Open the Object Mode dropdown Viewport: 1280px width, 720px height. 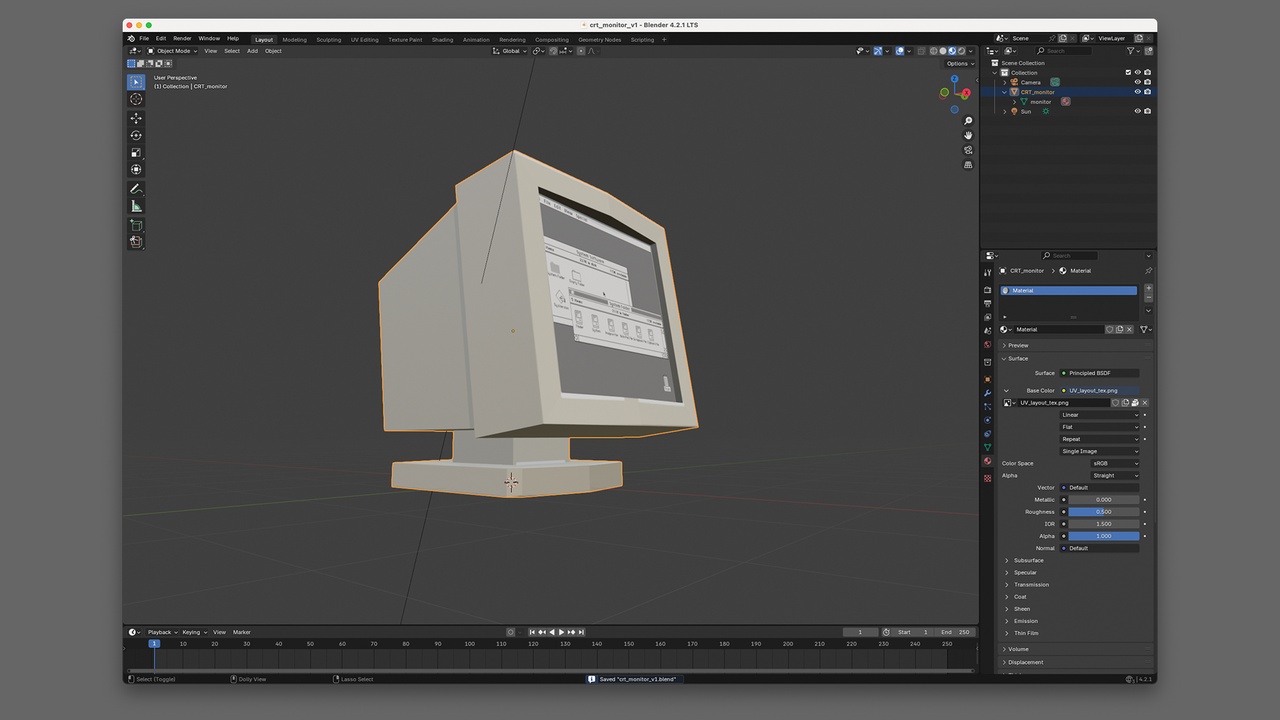coord(172,51)
